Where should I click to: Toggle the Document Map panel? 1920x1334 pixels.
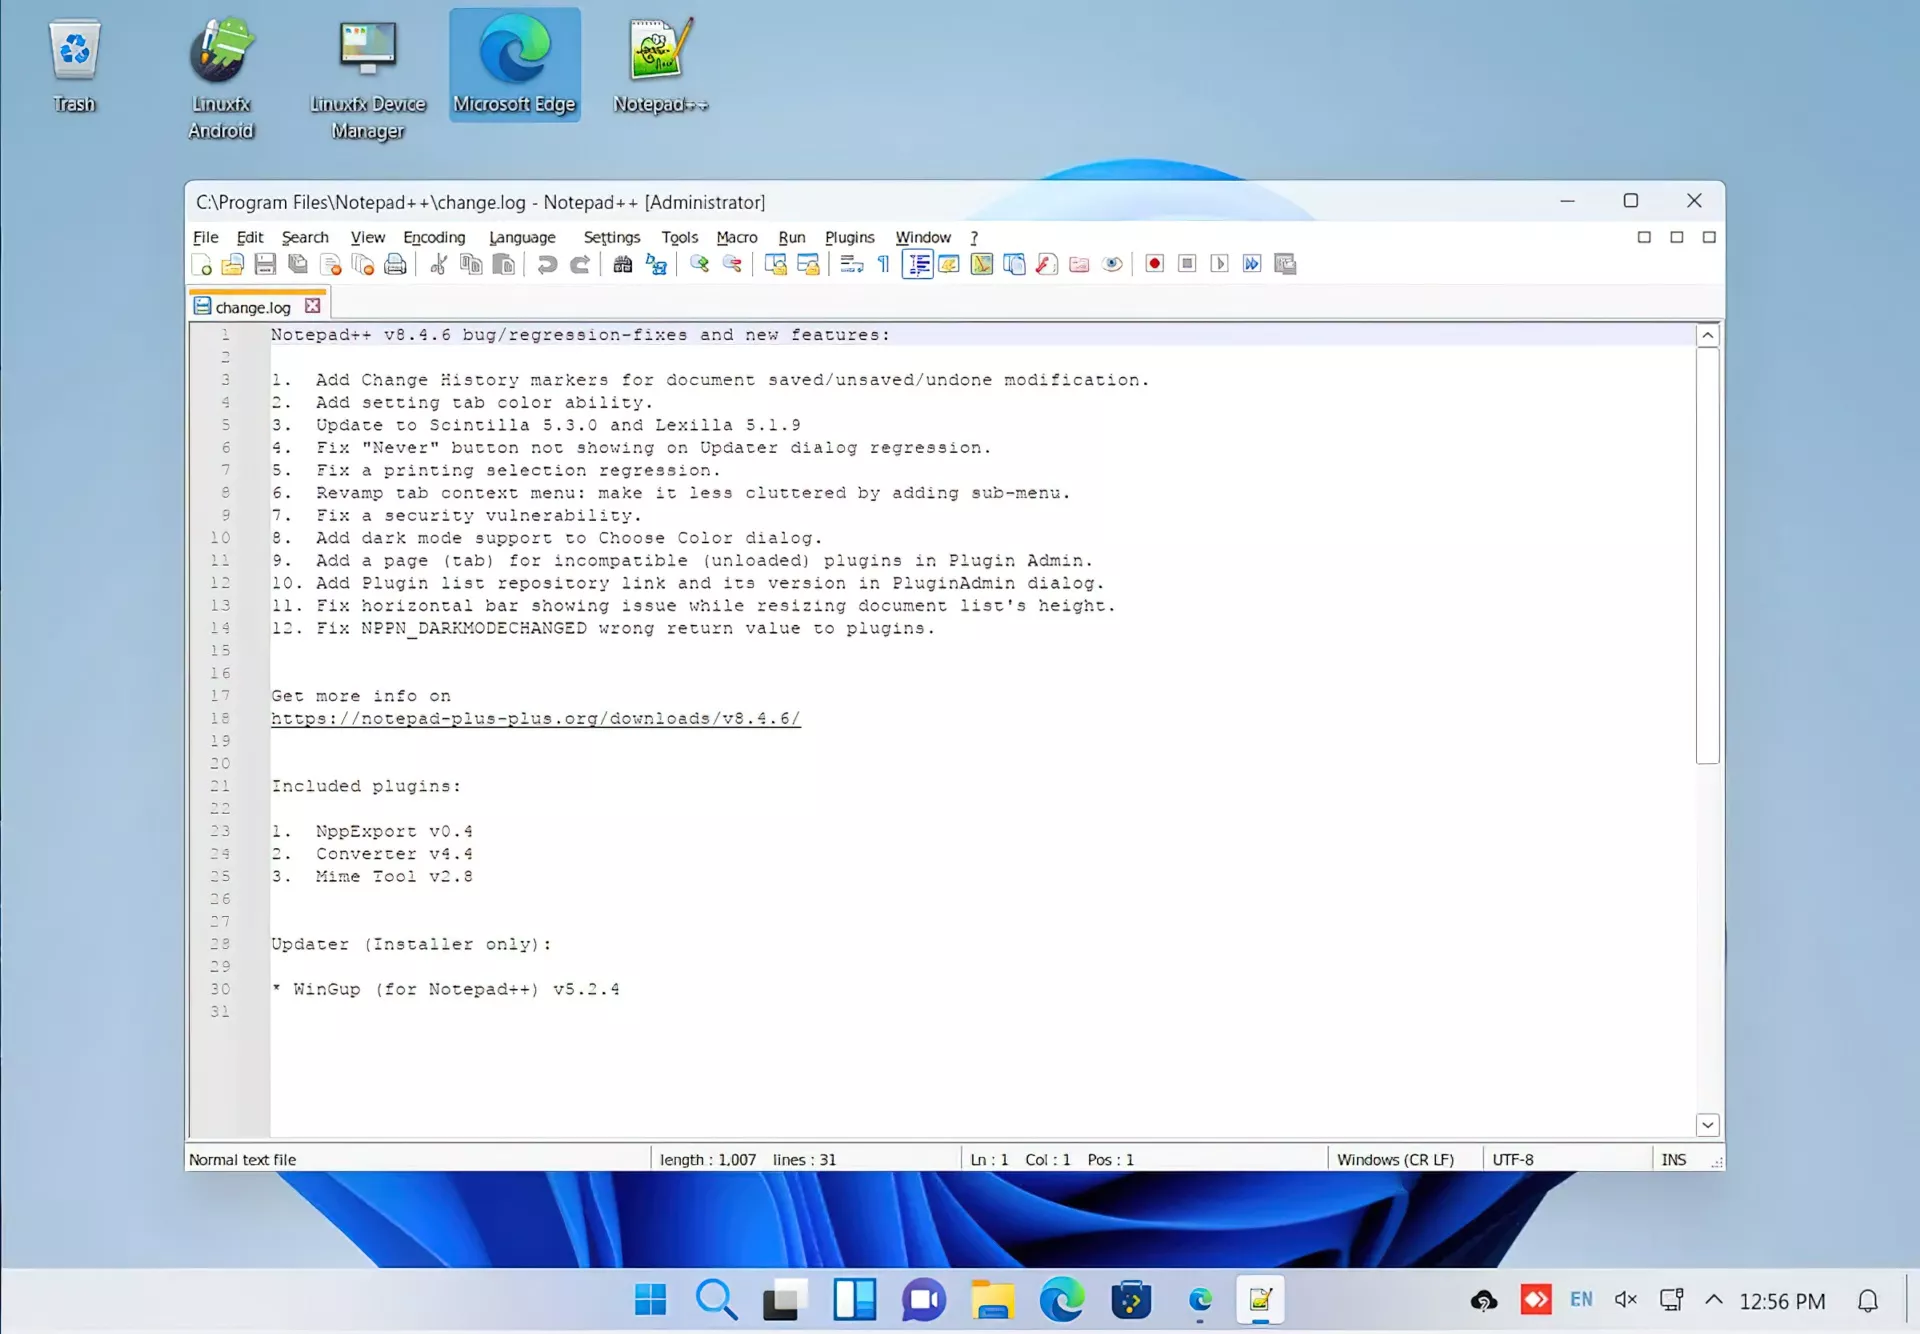tap(982, 264)
